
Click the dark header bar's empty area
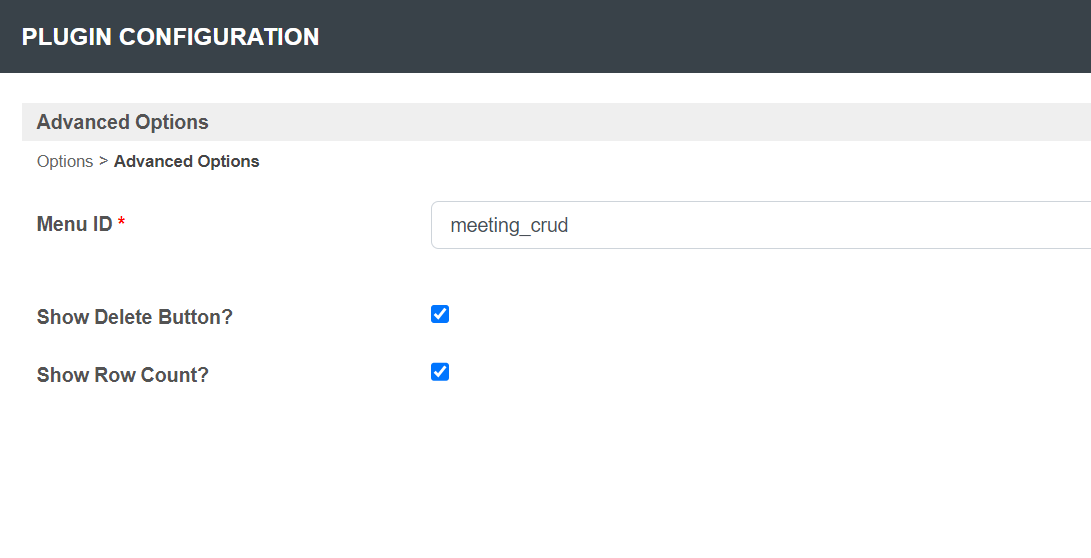click(x=700, y=37)
